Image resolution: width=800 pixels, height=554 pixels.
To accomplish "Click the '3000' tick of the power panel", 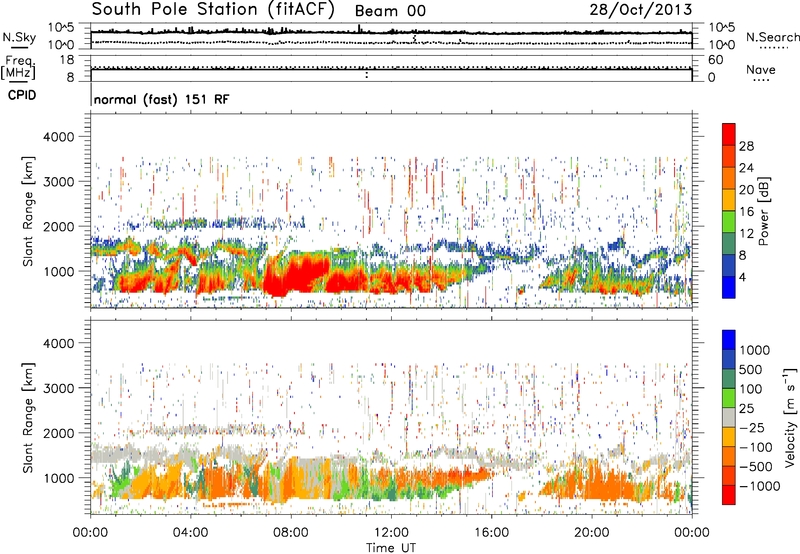I will pos(59,182).
